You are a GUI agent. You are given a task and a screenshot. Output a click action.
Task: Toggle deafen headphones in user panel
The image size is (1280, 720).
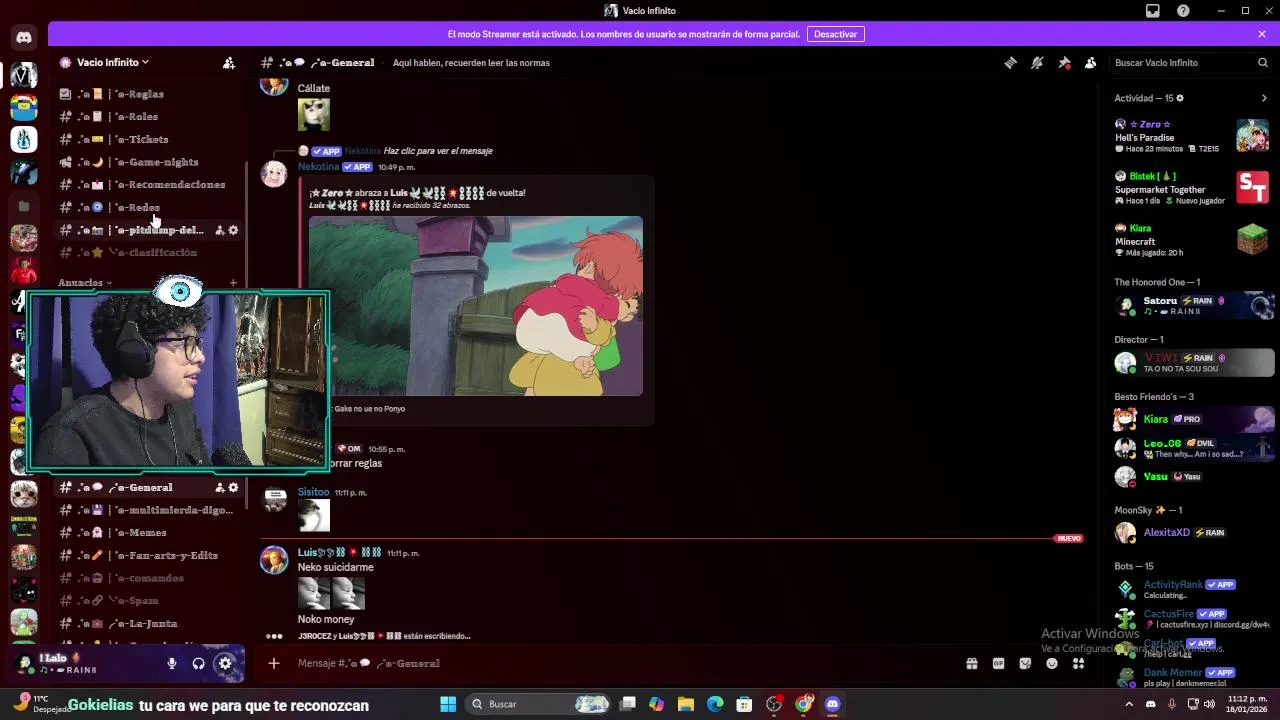click(198, 663)
